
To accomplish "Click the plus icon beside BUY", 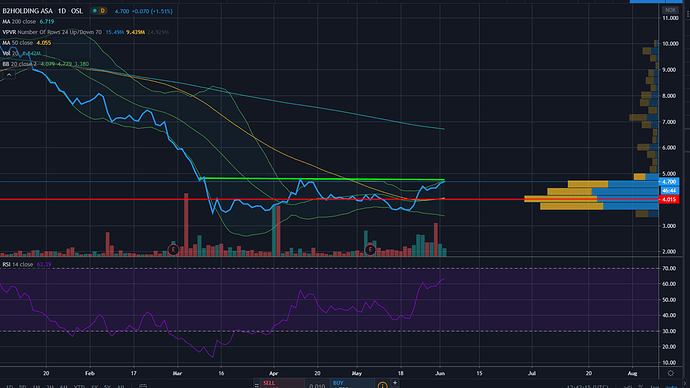I will click(x=395, y=383).
